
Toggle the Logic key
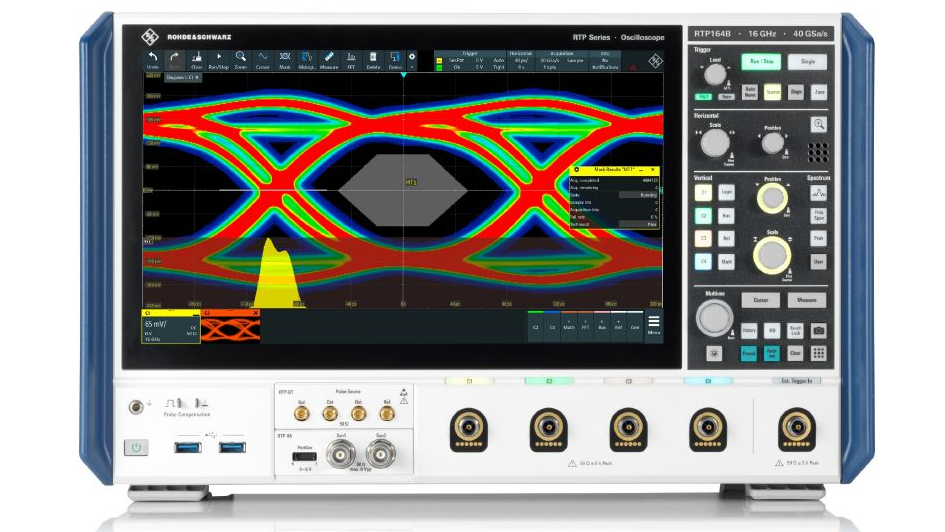point(727,193)
